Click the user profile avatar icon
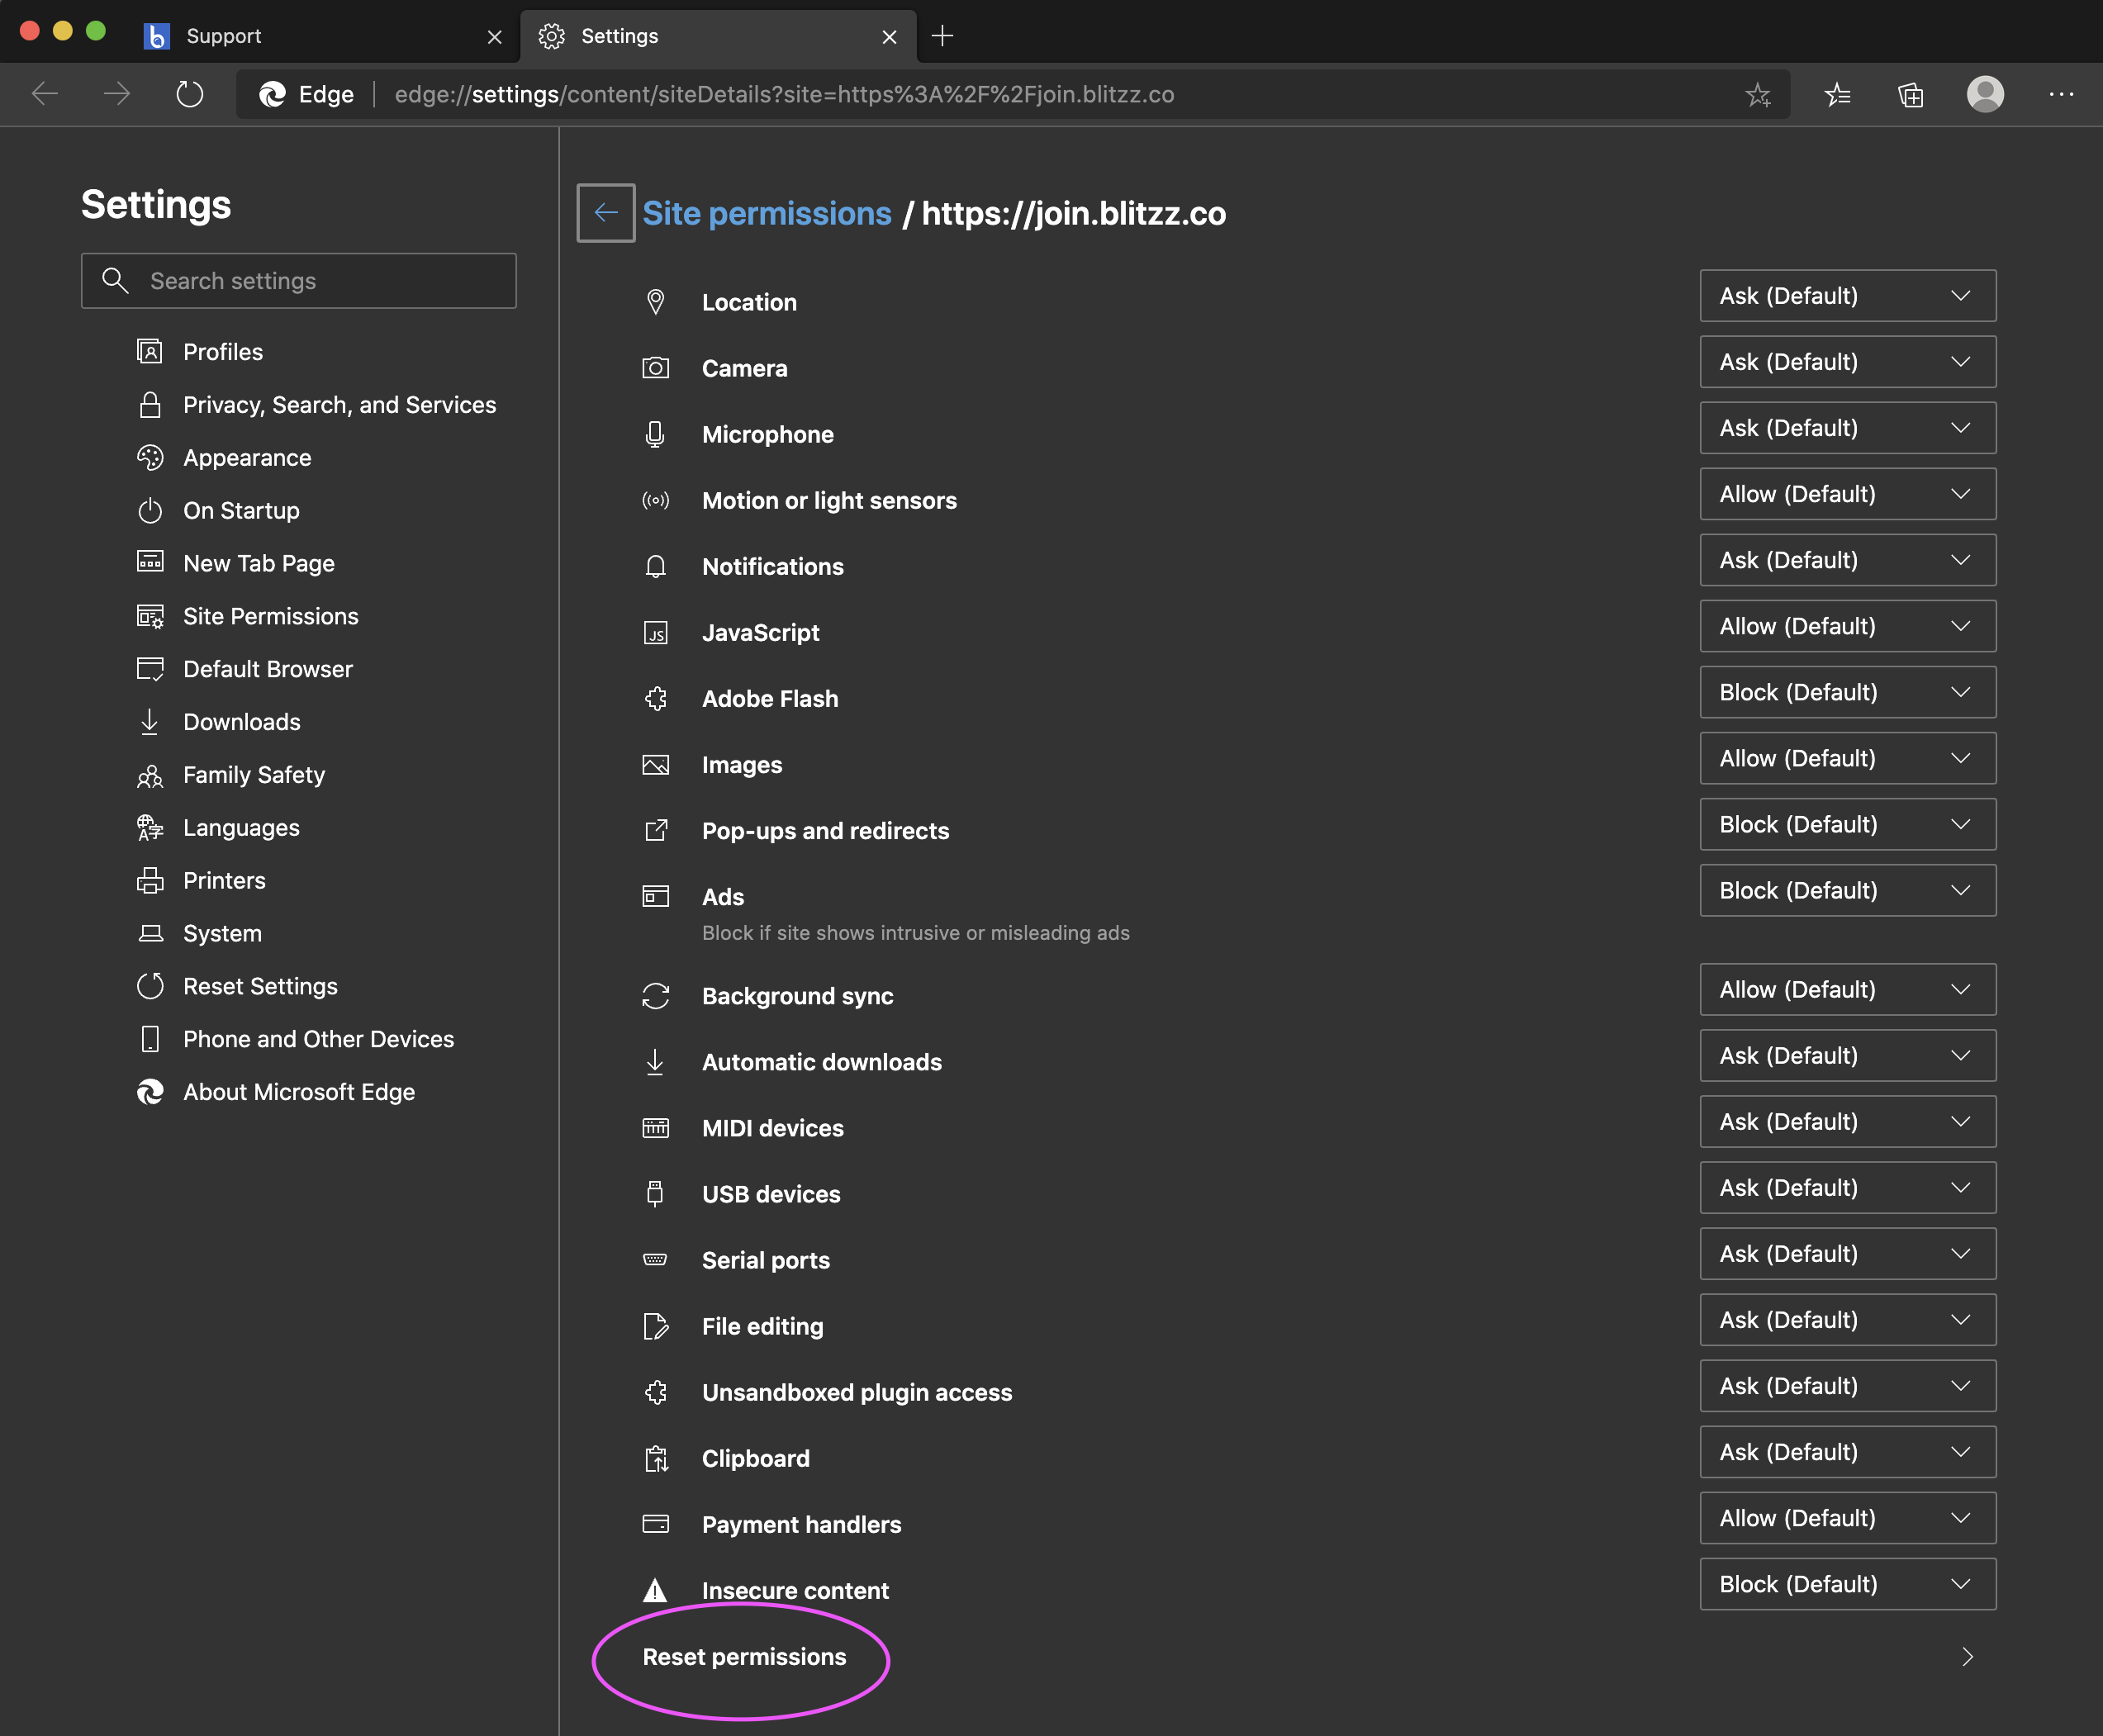Screen dimensions: 2103x1736 1984,95
